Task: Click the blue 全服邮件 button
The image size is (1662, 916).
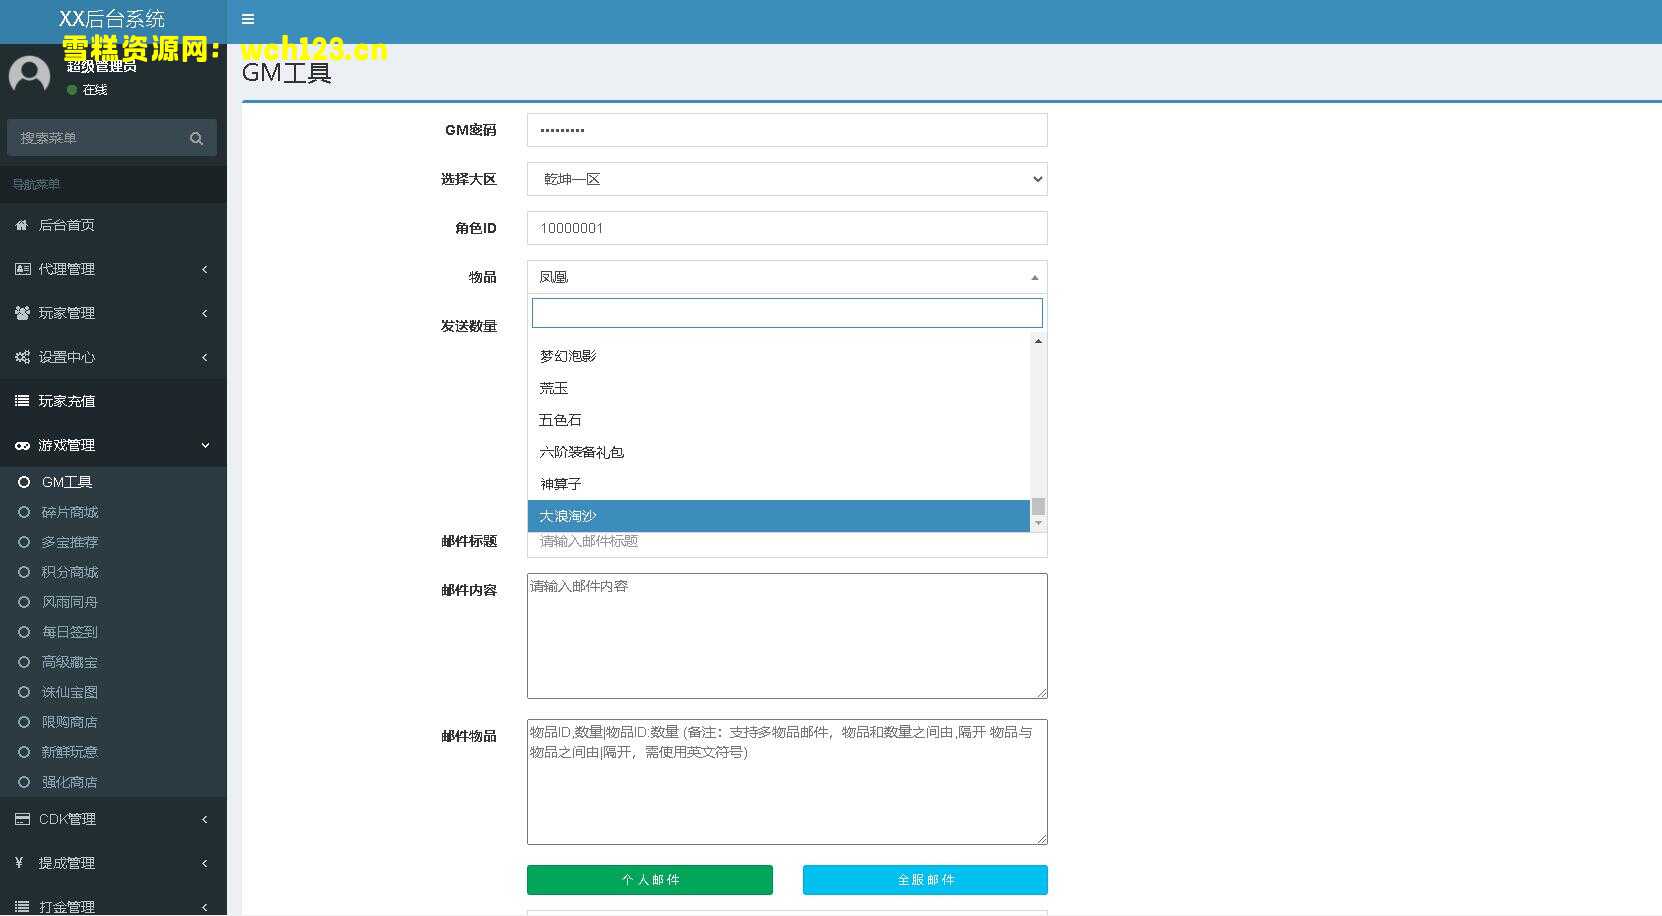Action: tap(924, 879)
